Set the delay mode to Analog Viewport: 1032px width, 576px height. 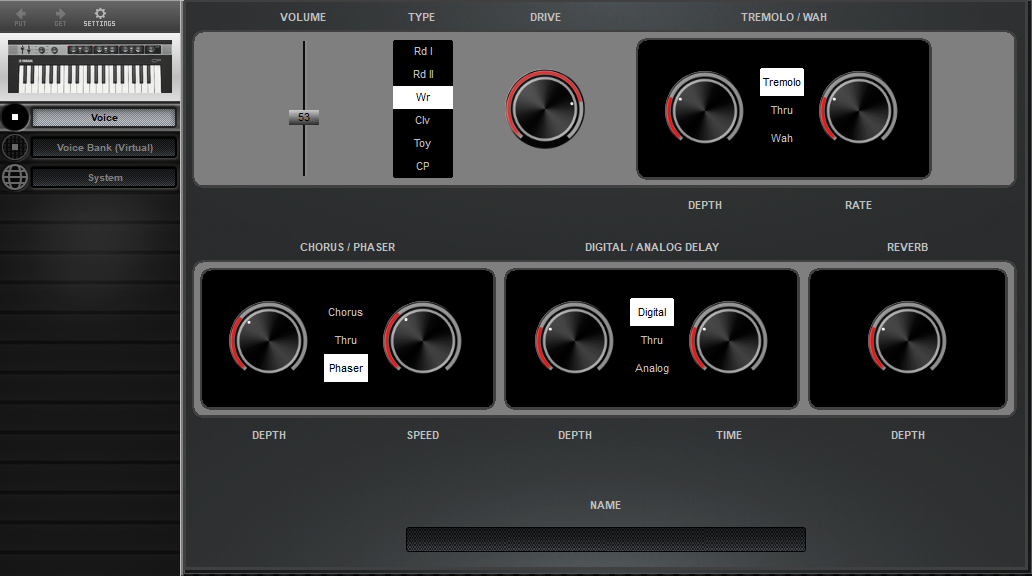651,368
